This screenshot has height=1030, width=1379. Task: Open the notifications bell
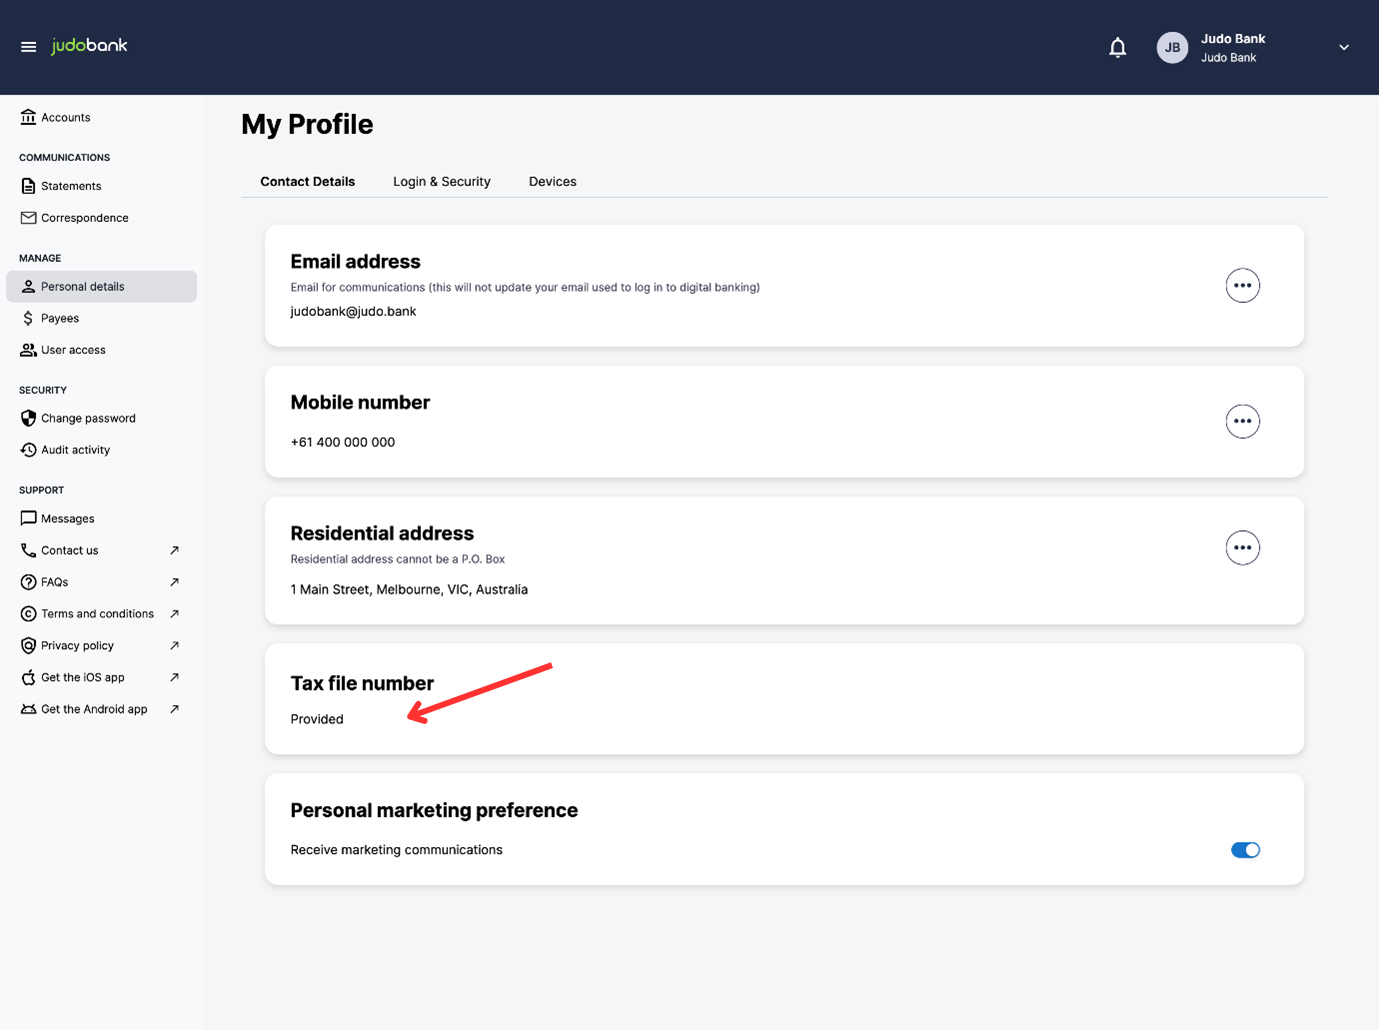click(x=1118, y=47)
